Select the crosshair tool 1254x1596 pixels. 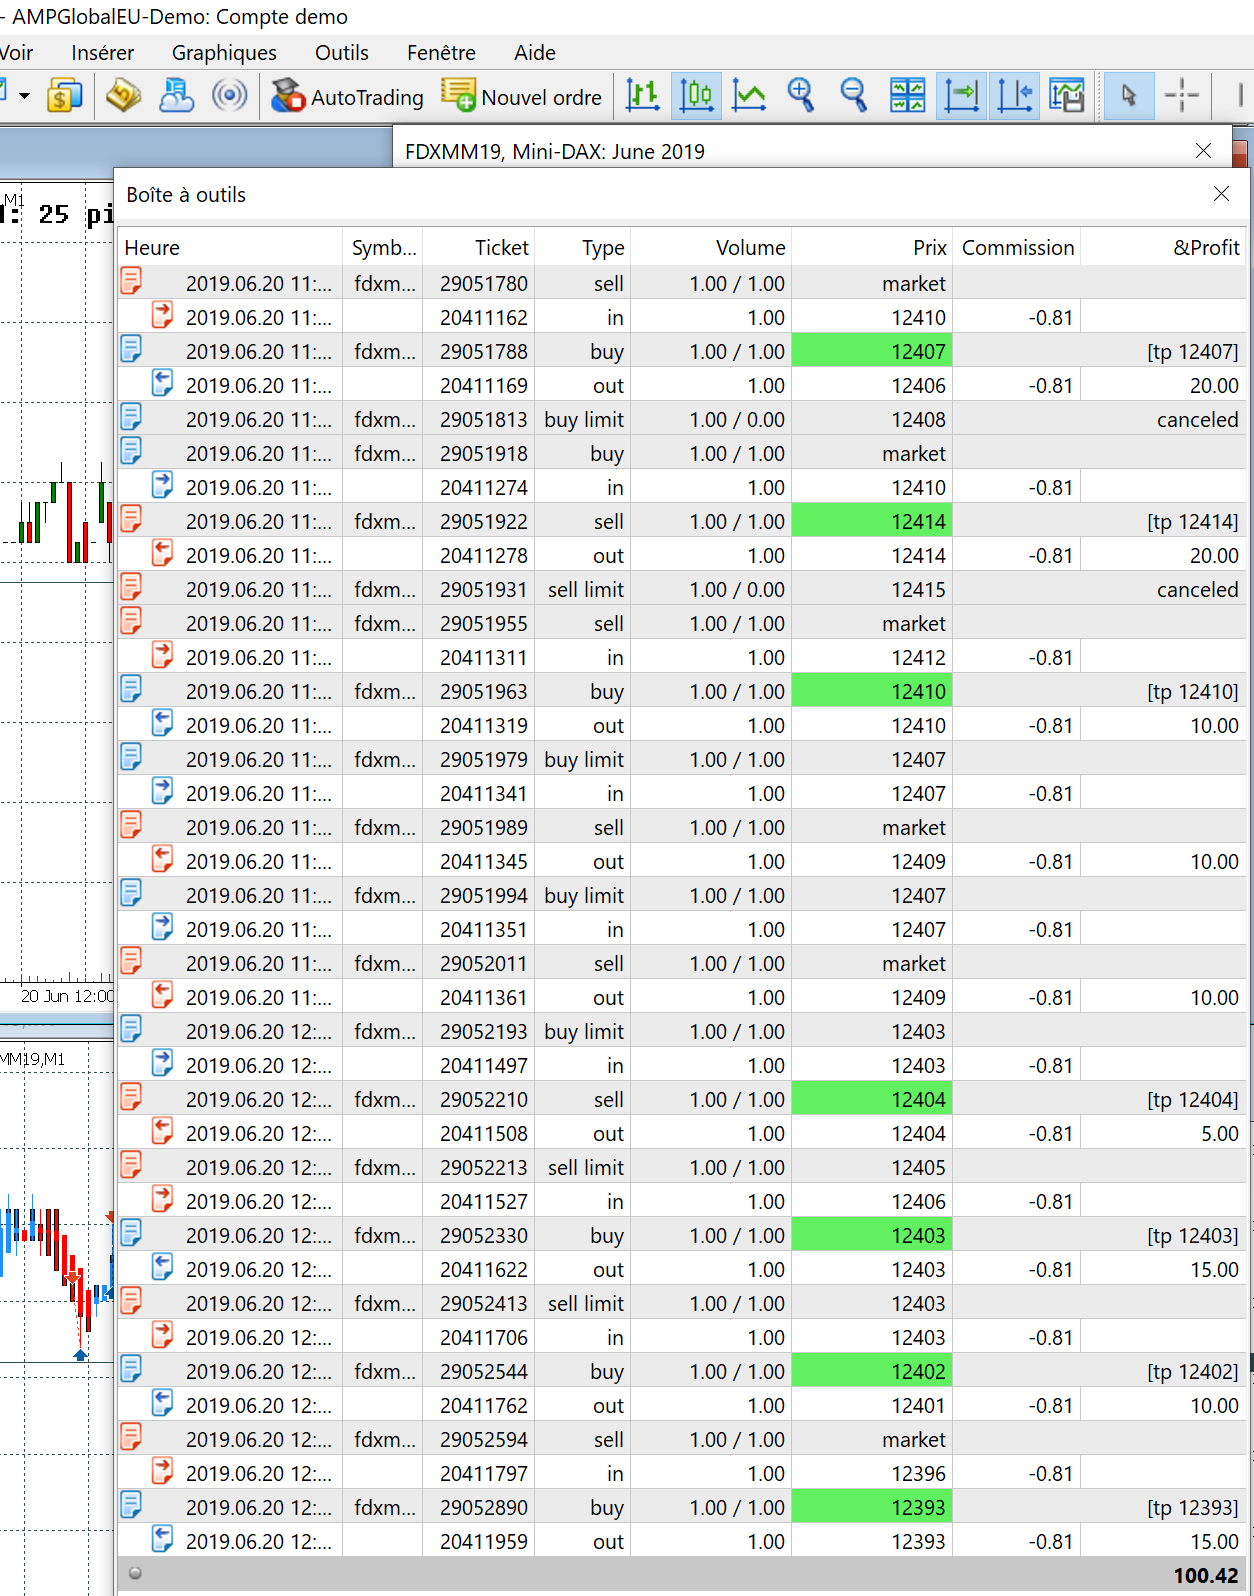tap(1182, 96)
